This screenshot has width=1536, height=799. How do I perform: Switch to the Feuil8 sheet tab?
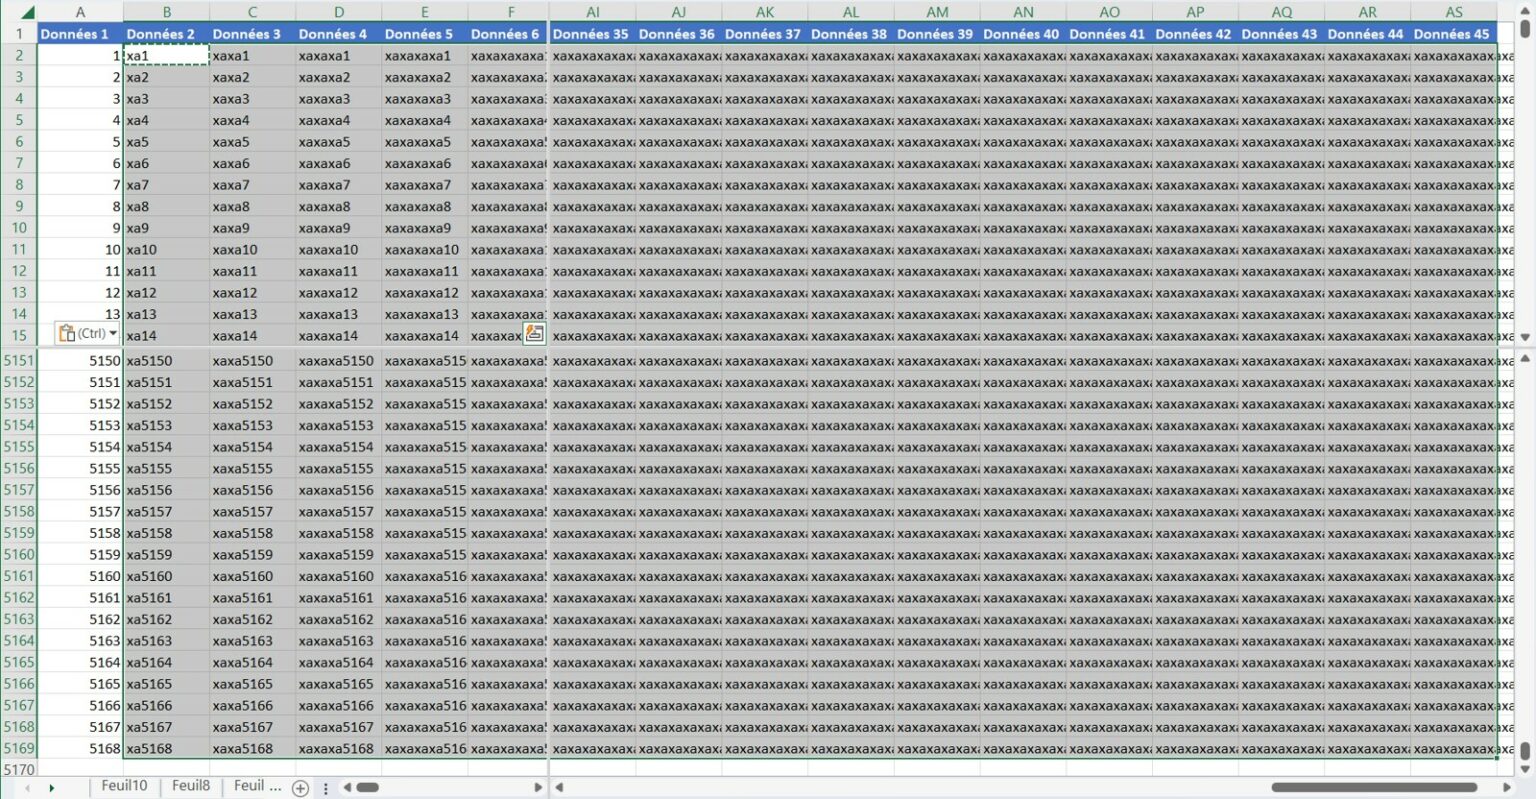coord(191,786)
